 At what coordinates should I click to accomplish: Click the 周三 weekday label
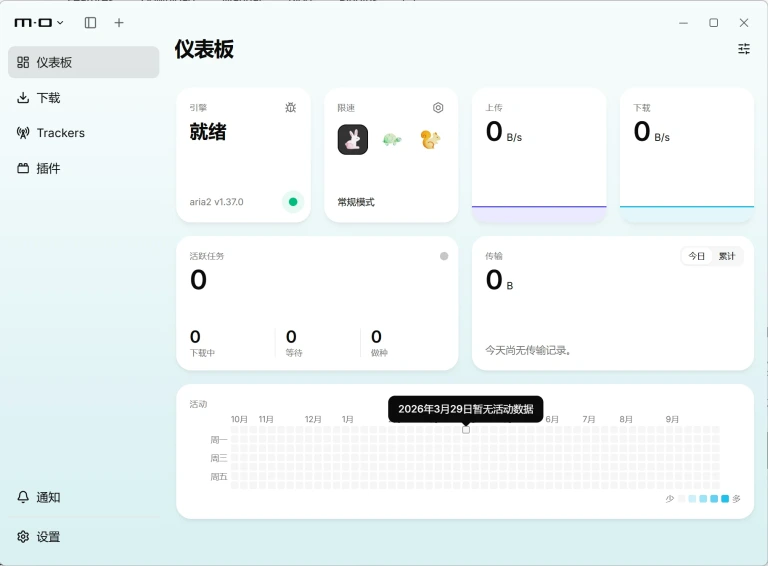218,458
